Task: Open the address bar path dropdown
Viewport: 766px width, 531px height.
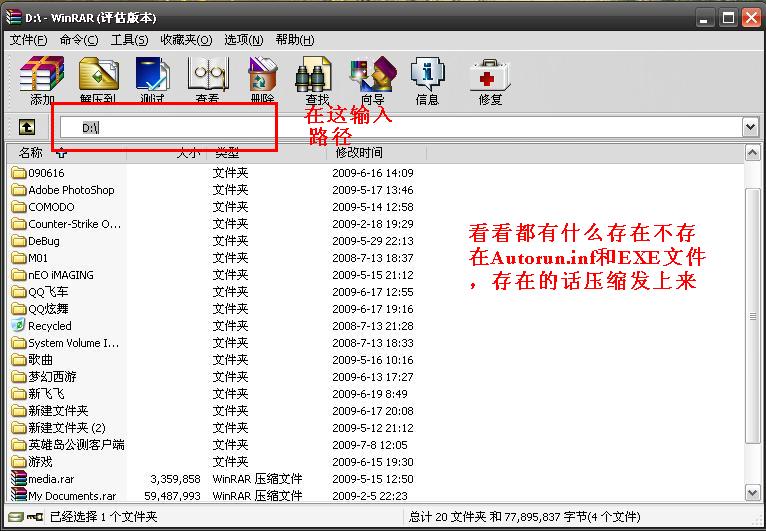Action: click(750, 127)
